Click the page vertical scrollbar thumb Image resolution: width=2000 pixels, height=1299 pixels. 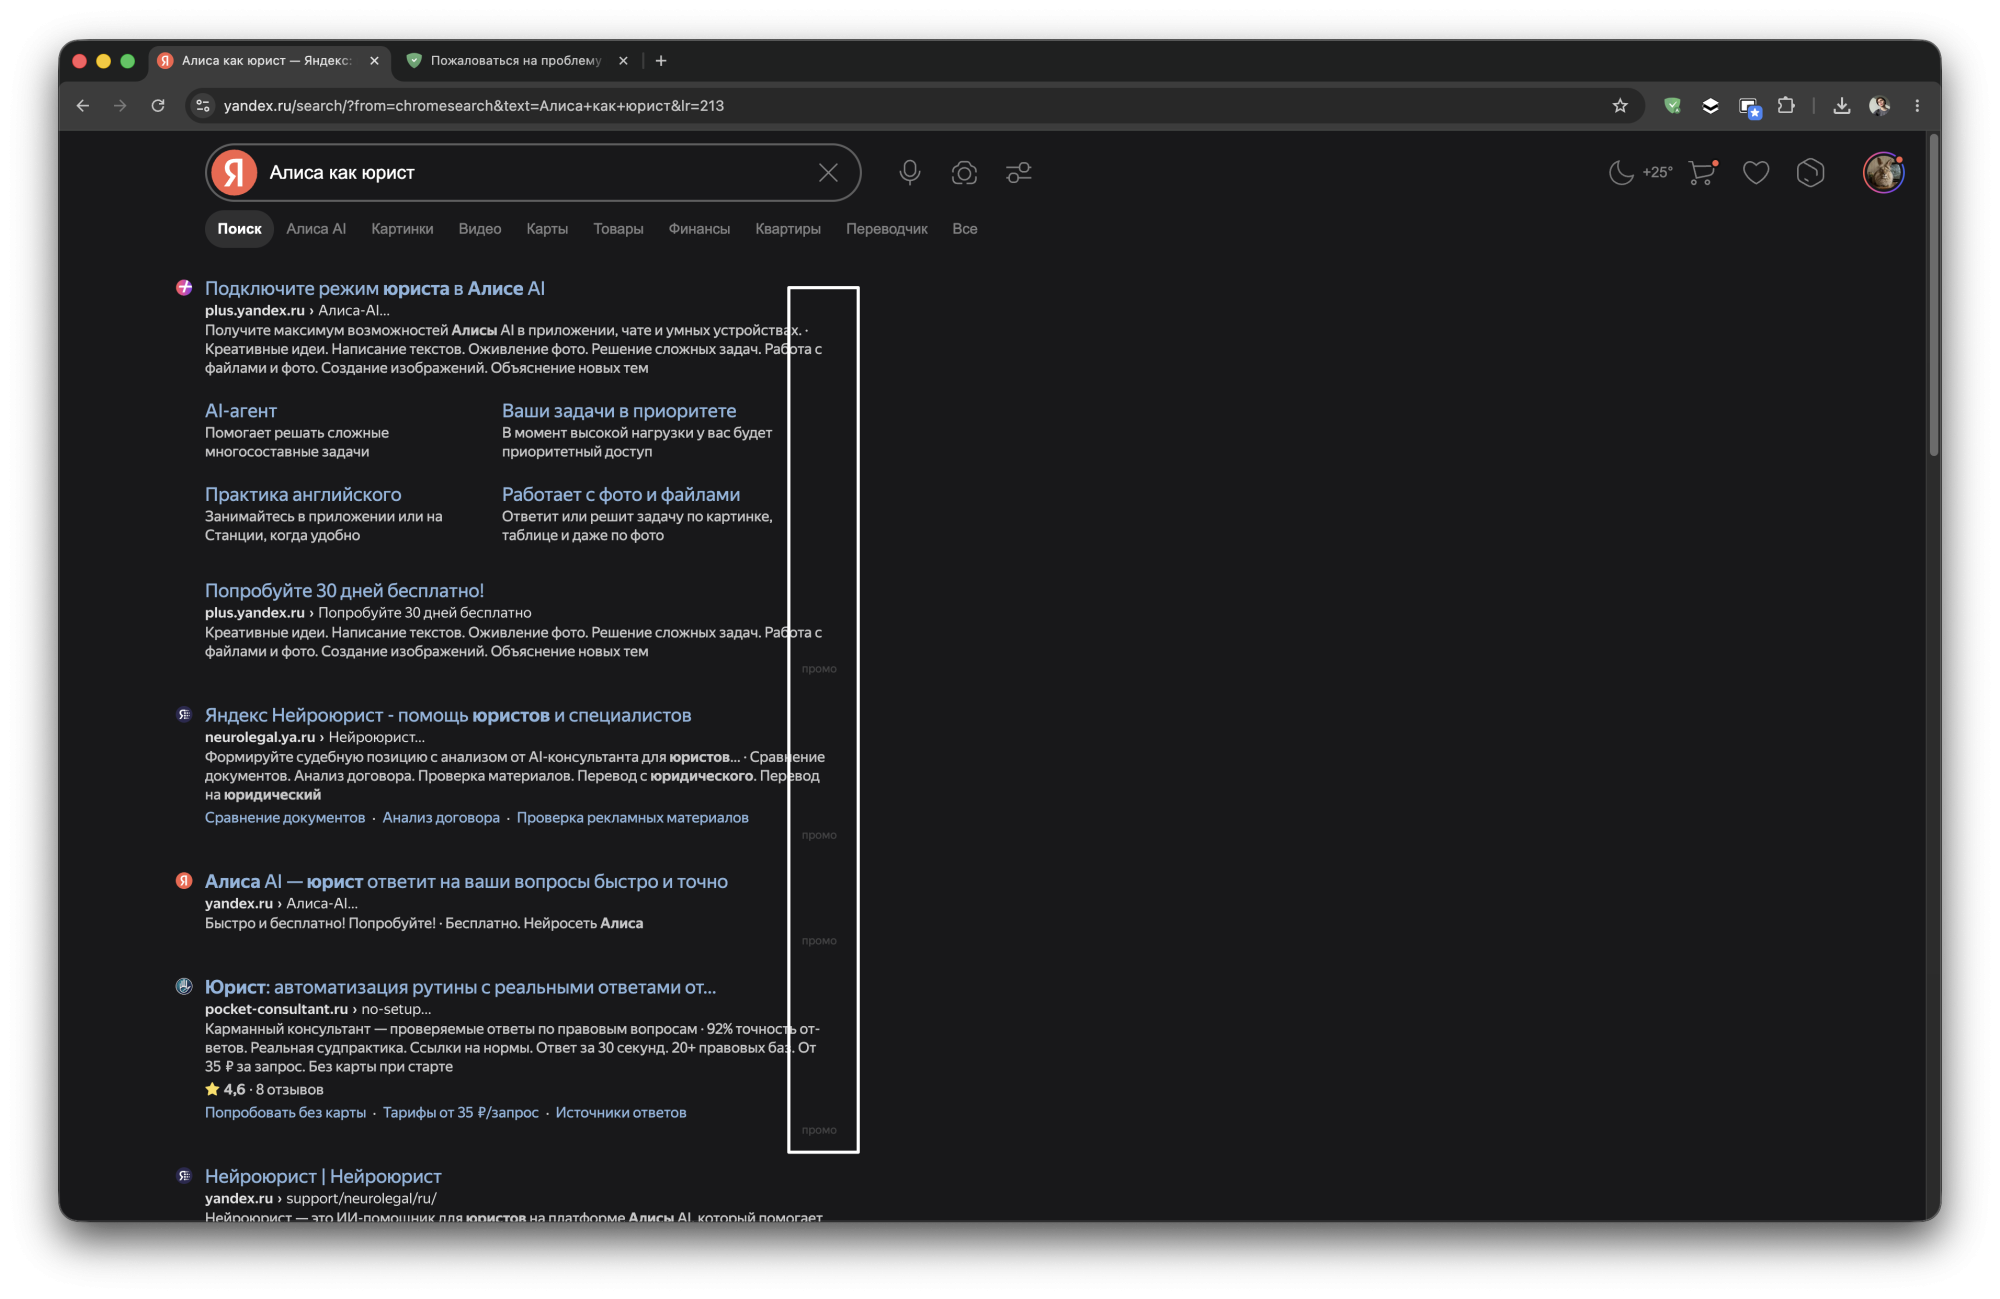pyautogui.click(x=1933, y=295)
